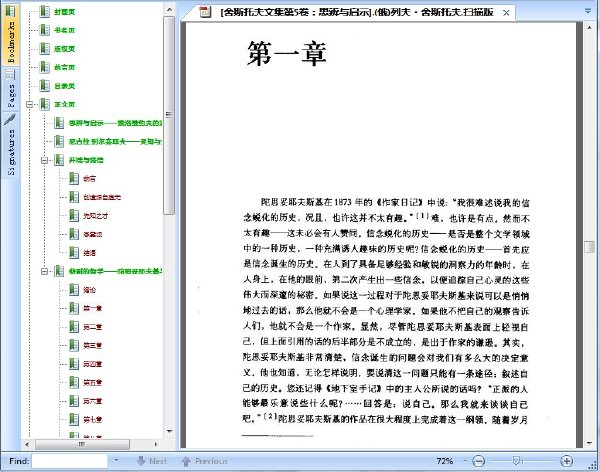Click the bookmark icon beside 目录页
The image size is (600, 472).
tap(45, 86)
